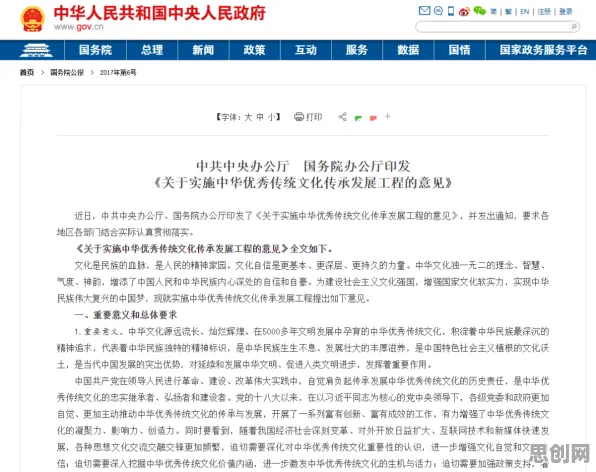
Task: Click the heading 一、重要意义和总体要求
Action: pos(126,315)
